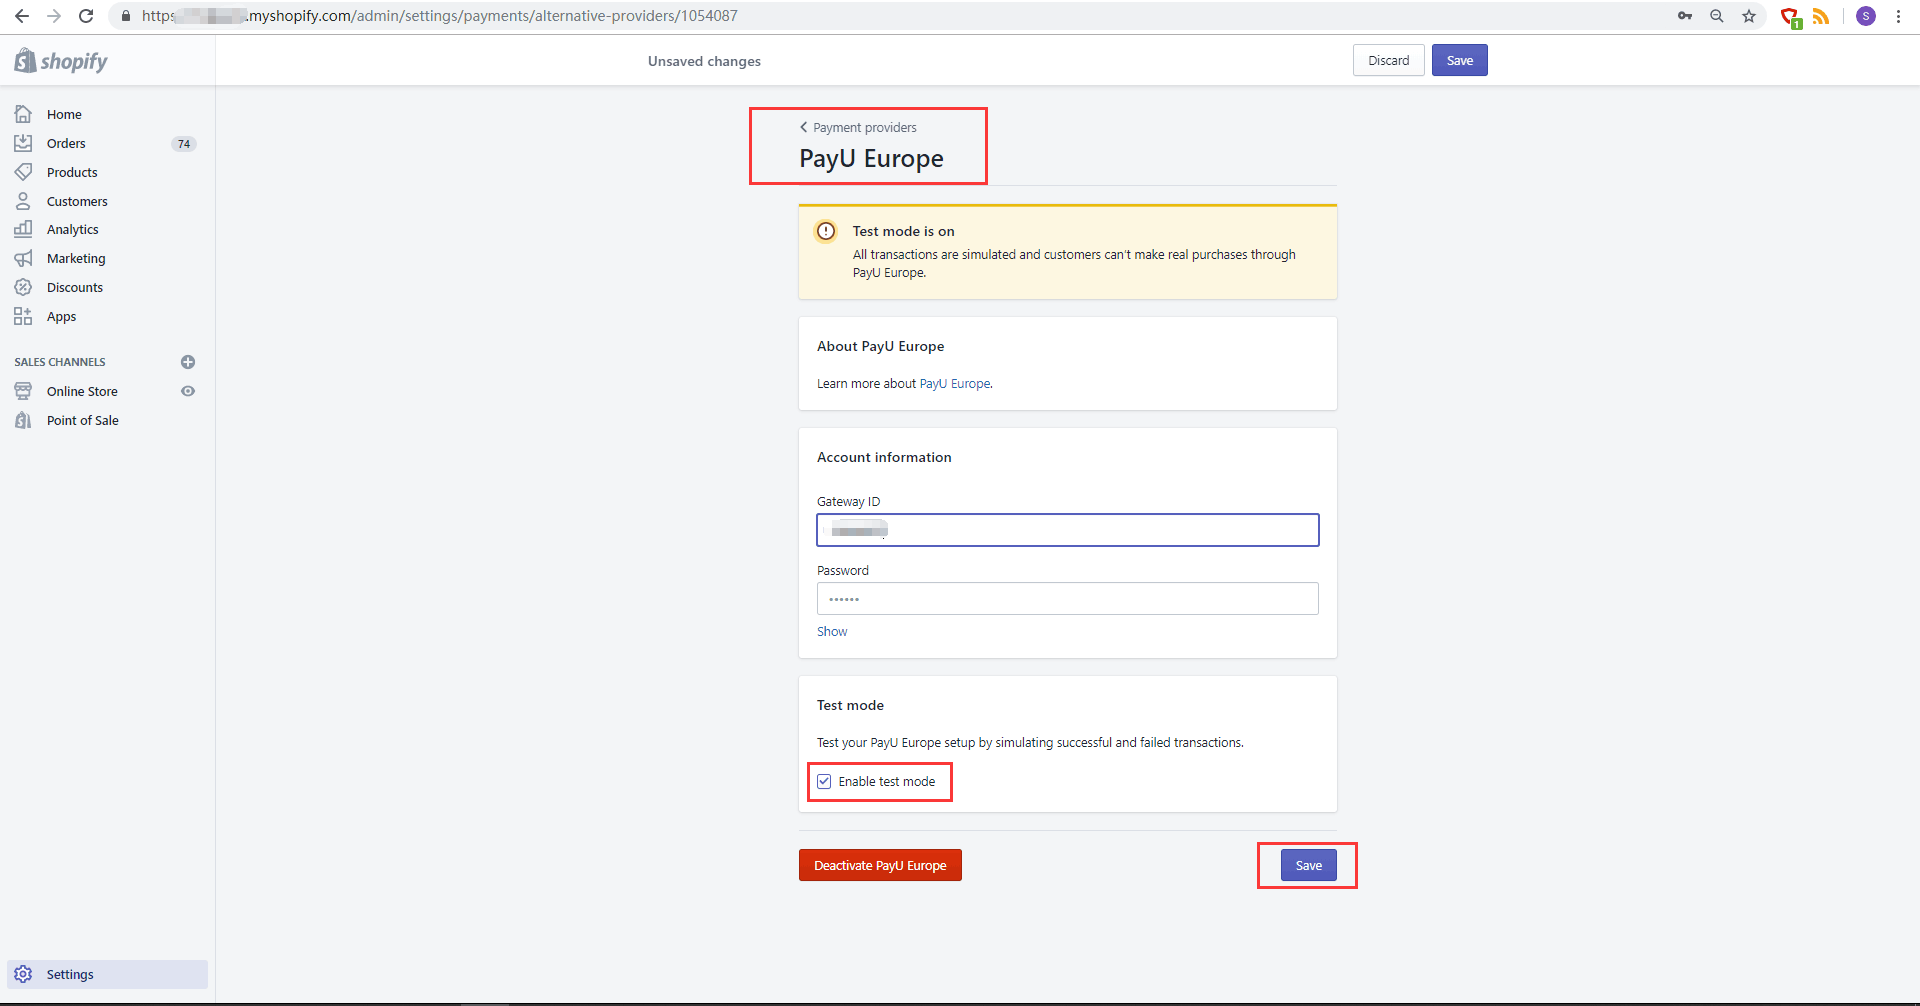Image resolution: width=1920 pixels, height=1006 pixels.
Task: Click browser forward arrow
Action: (x=54, y=16)
